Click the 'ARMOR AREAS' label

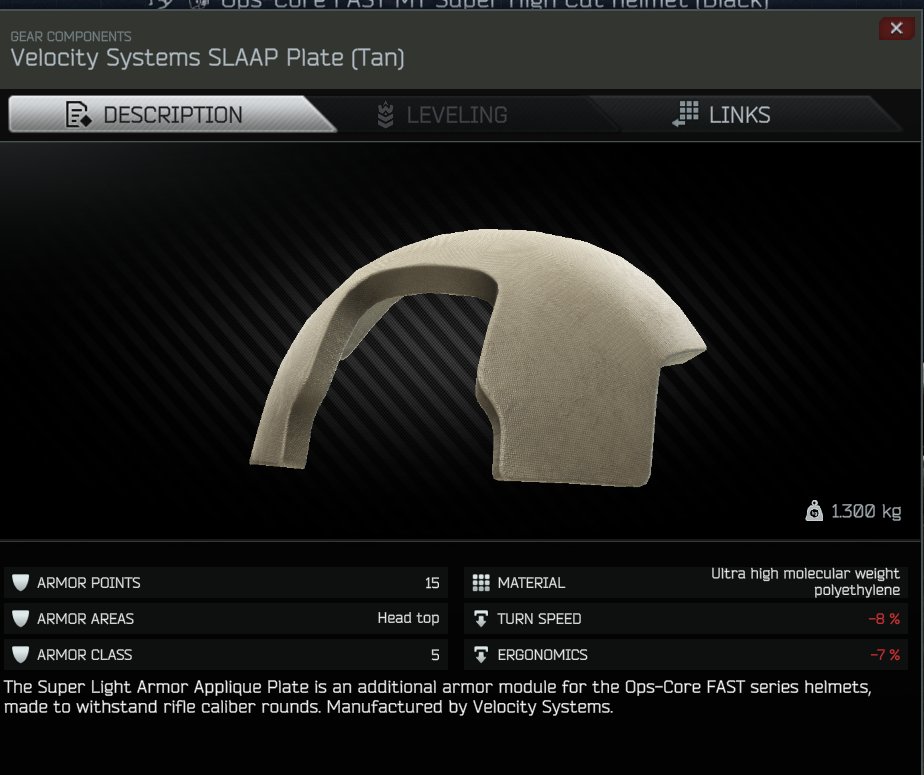click(85, 619)
